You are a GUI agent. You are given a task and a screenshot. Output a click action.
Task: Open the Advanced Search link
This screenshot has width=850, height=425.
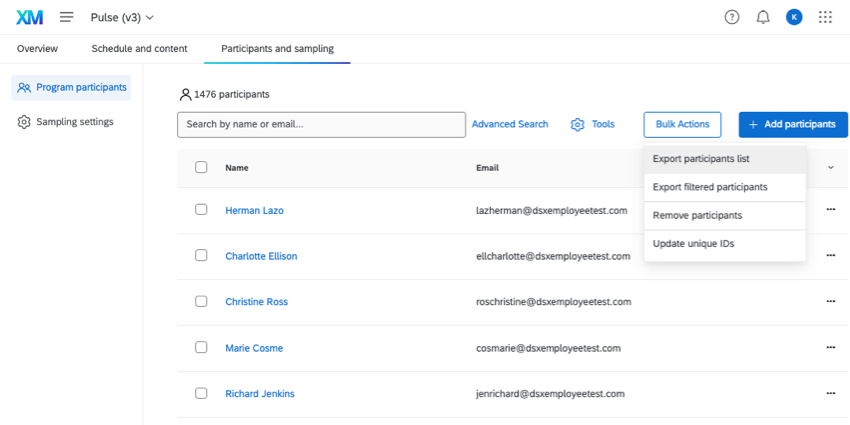[x=510, y=124]
